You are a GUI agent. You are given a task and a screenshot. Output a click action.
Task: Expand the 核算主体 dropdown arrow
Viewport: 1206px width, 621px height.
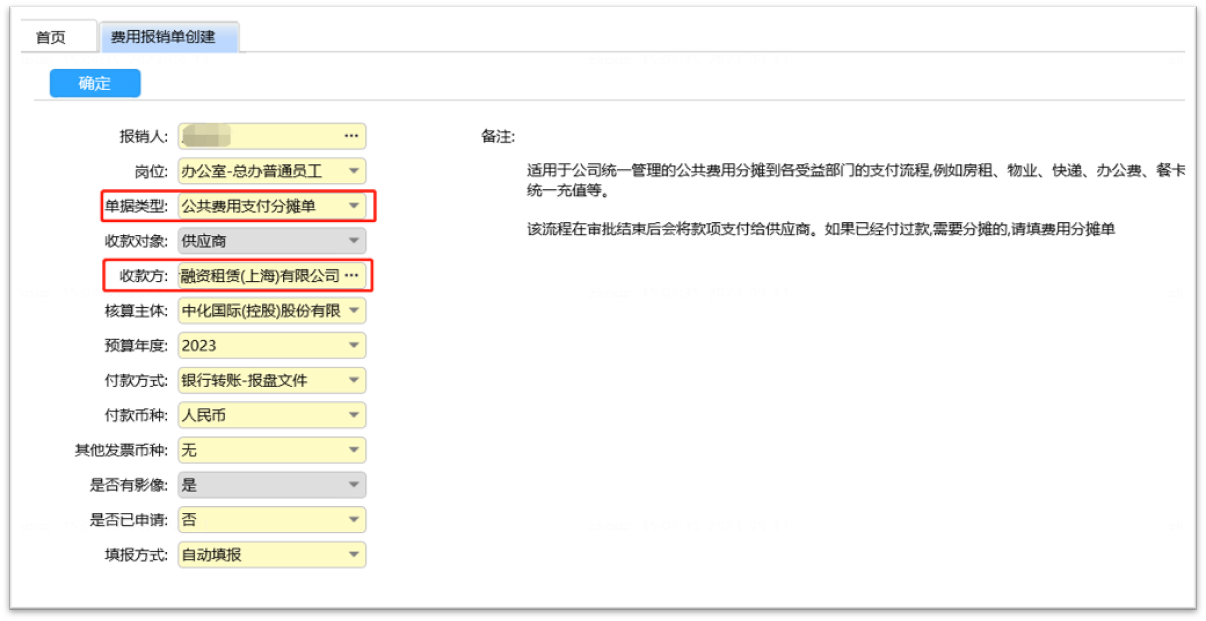(x=353, y=311)
